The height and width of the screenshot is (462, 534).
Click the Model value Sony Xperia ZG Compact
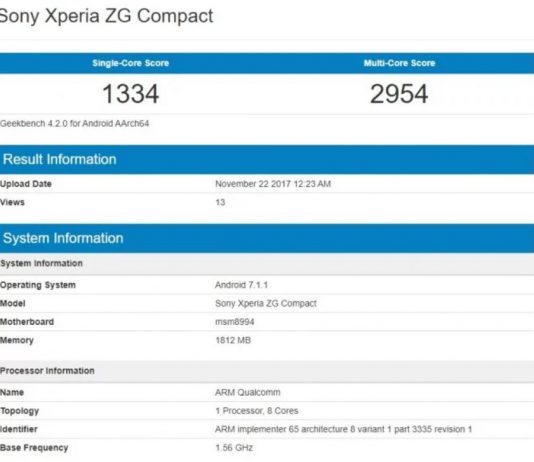266,303
